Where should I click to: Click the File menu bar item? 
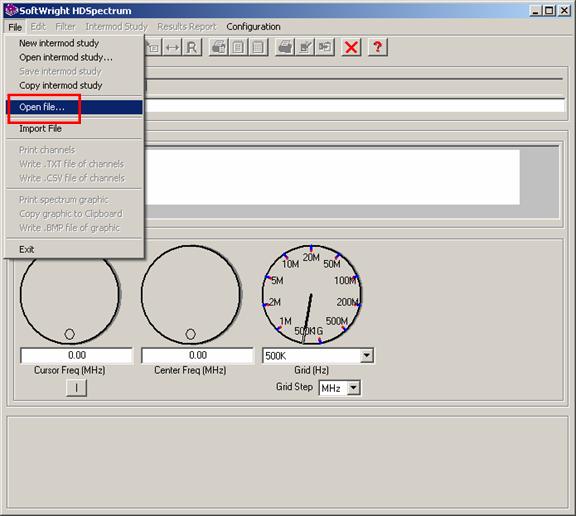(x=15, y=27)
